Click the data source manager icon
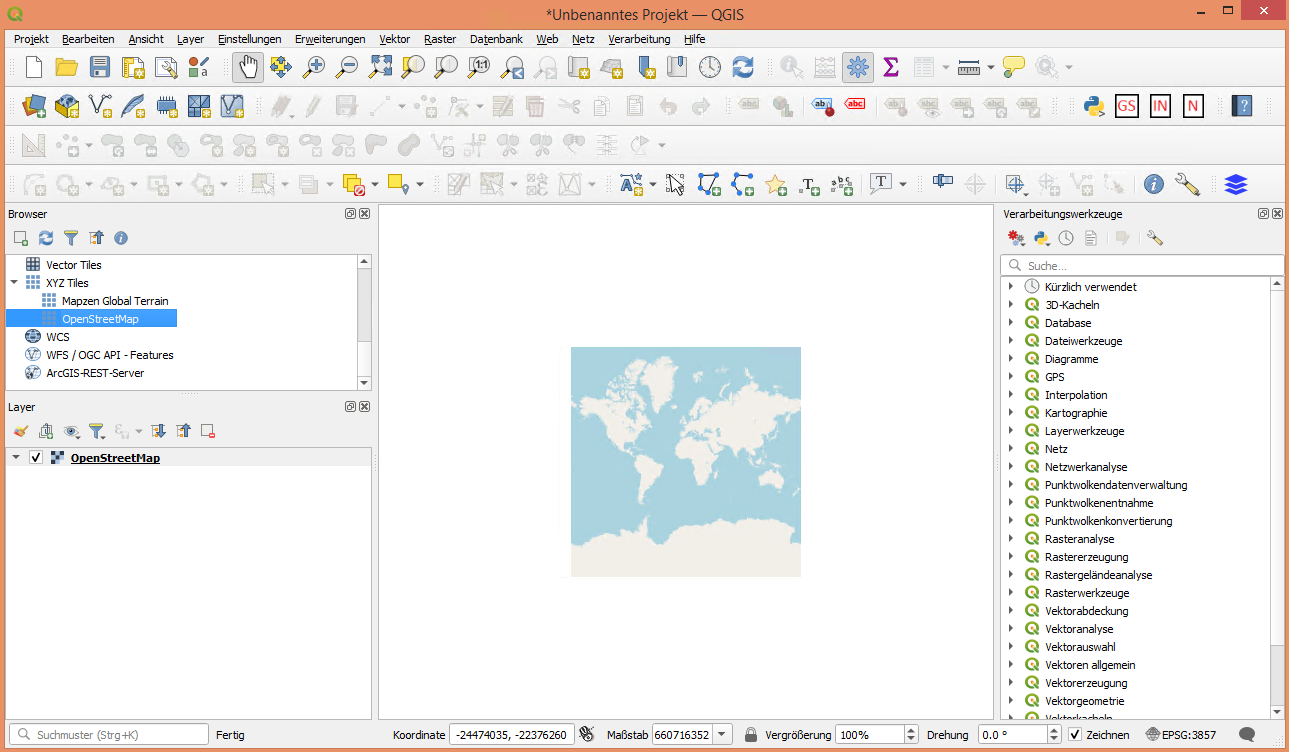The height and width of the screenshot is (752, 1289). pos(34,105)
